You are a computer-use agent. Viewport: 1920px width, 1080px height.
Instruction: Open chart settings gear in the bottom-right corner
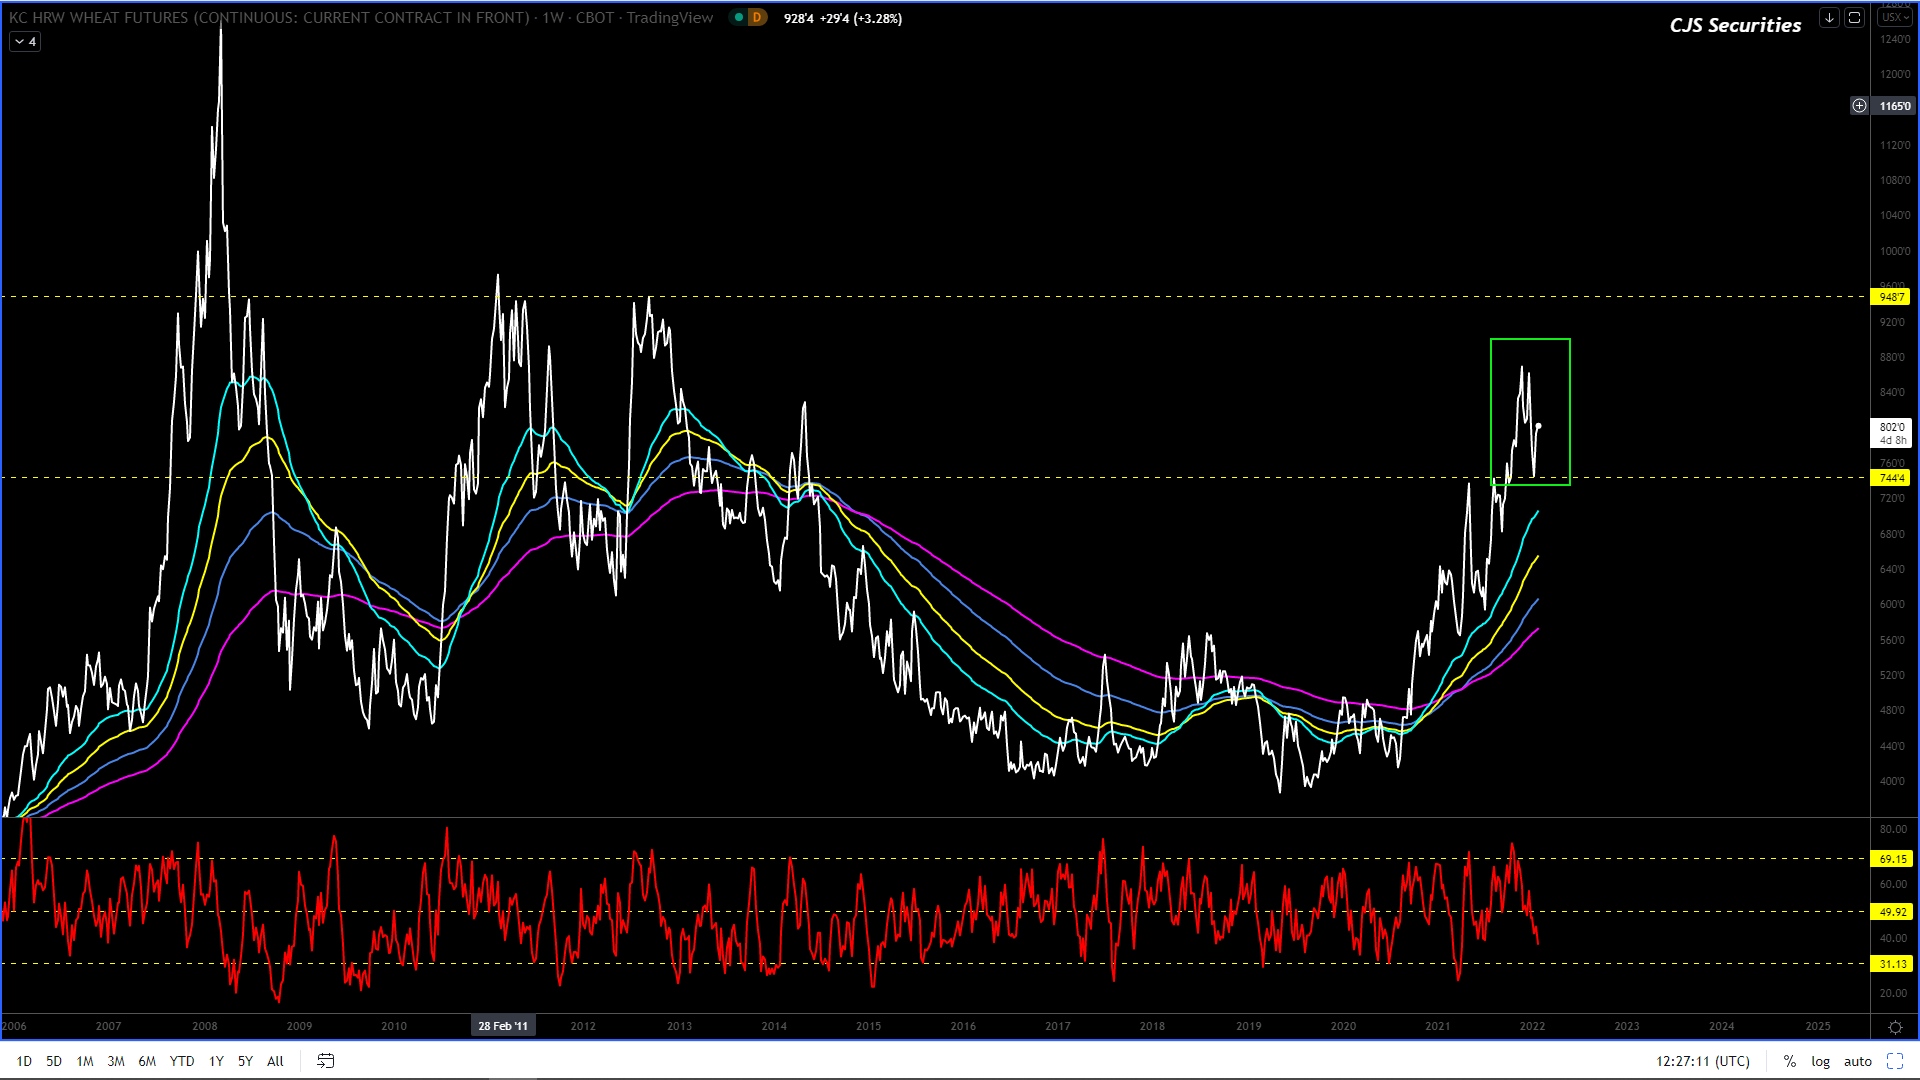(x=1895, y=1027)
